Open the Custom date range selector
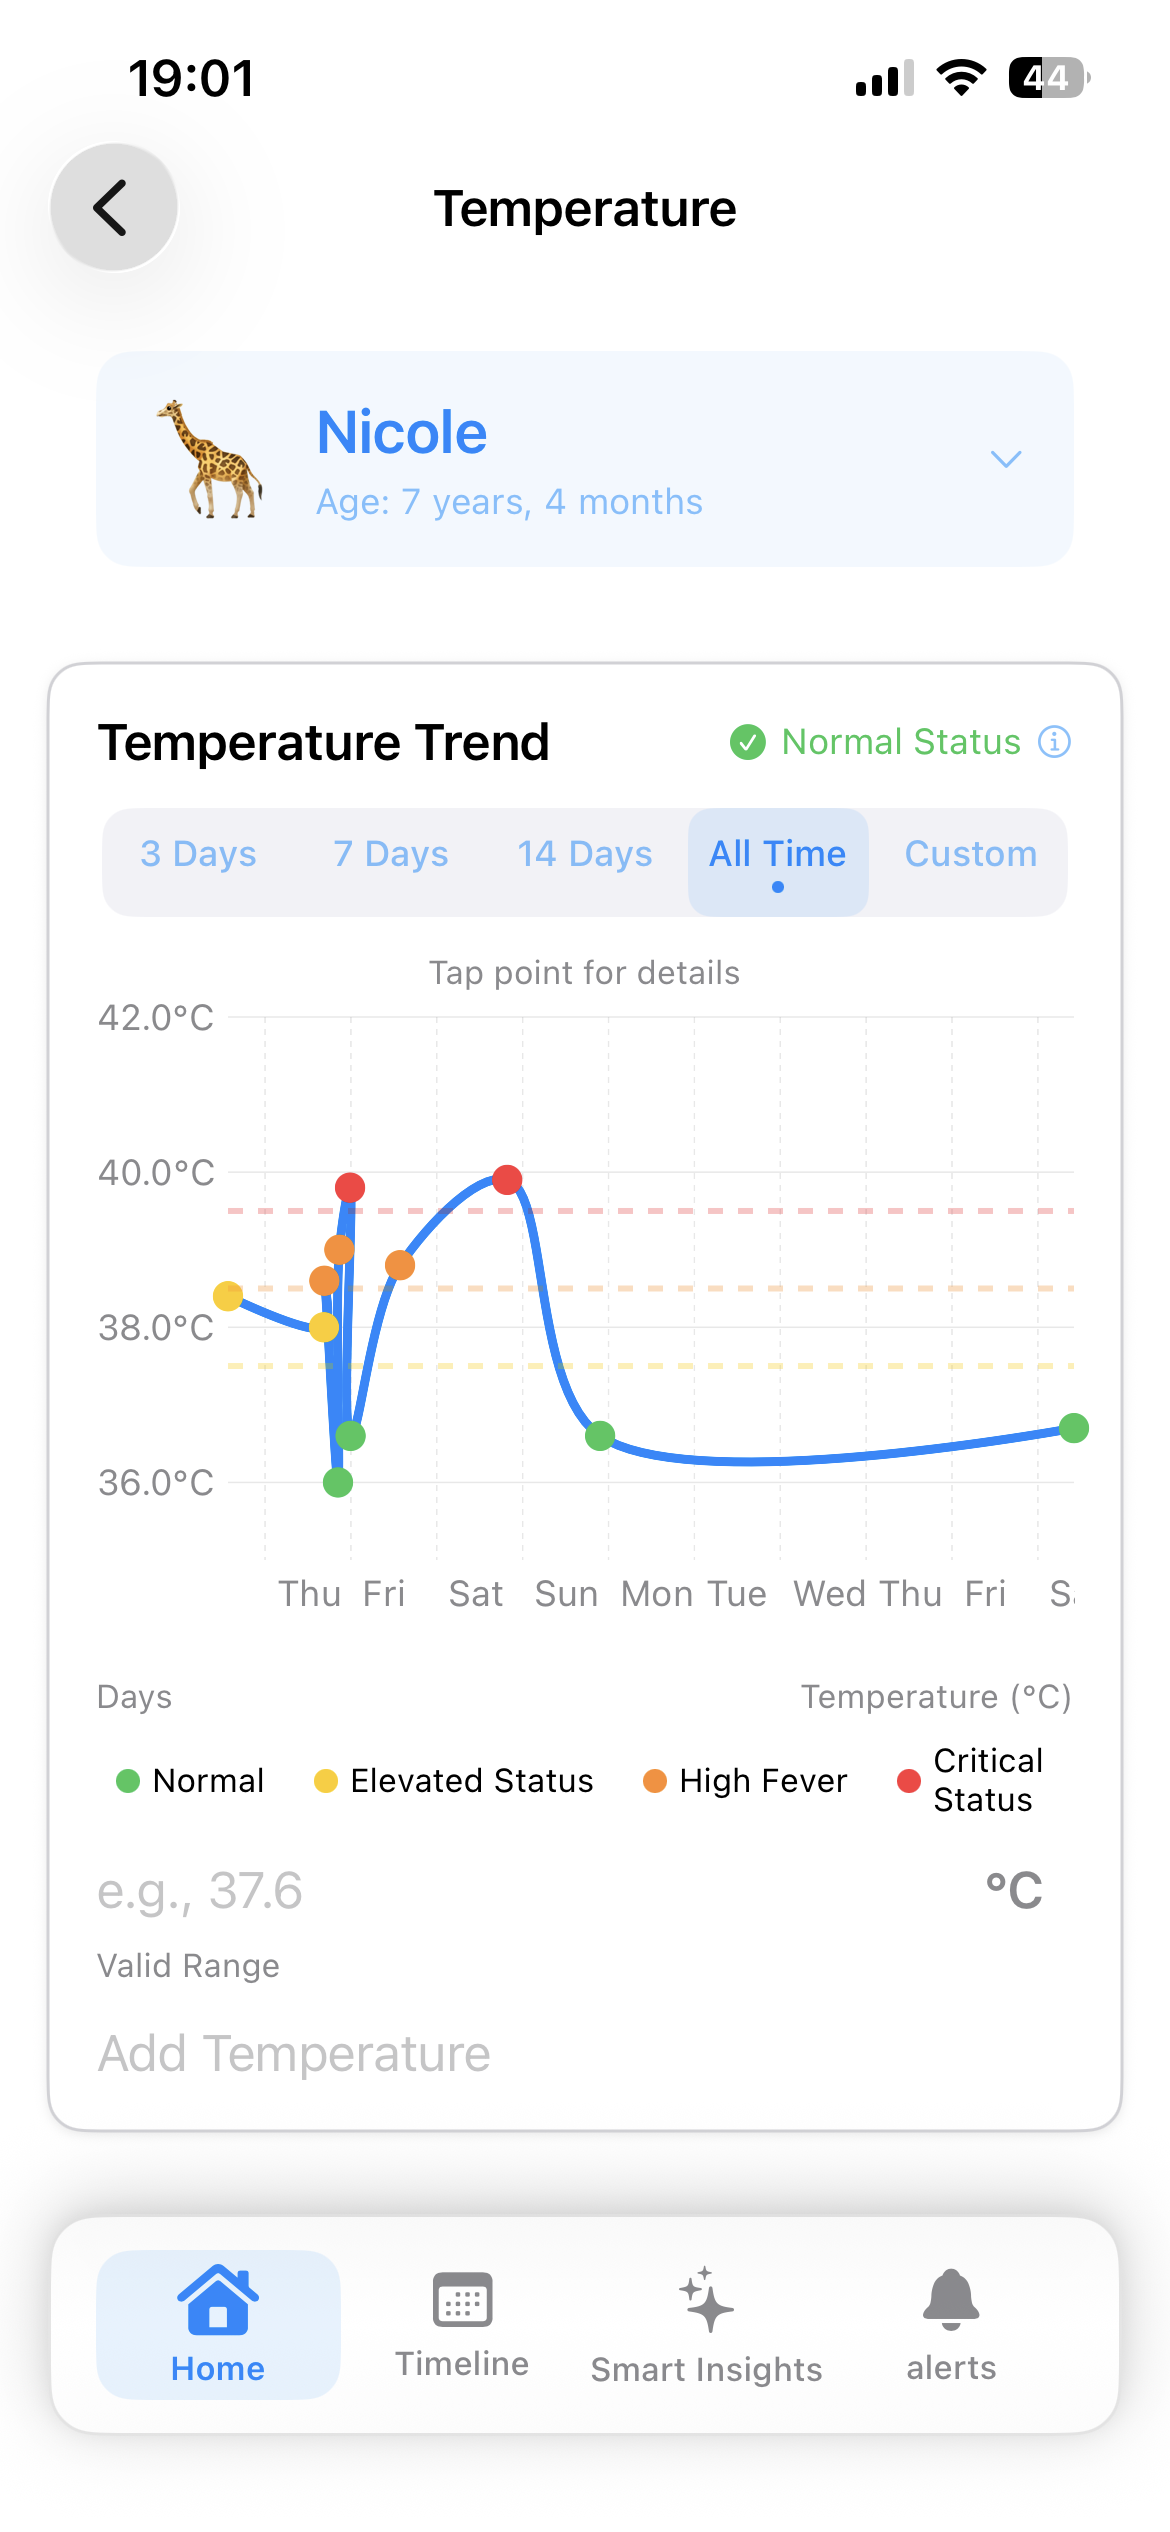Image resolution: width=1170 pixels, height=2532 pixels. [x=970, y=855]
